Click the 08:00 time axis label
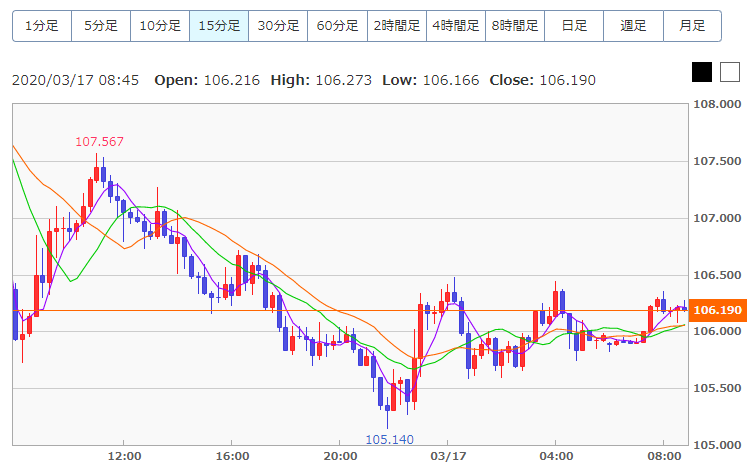This screenshot has width=755, height=473. tap(664, 456)
